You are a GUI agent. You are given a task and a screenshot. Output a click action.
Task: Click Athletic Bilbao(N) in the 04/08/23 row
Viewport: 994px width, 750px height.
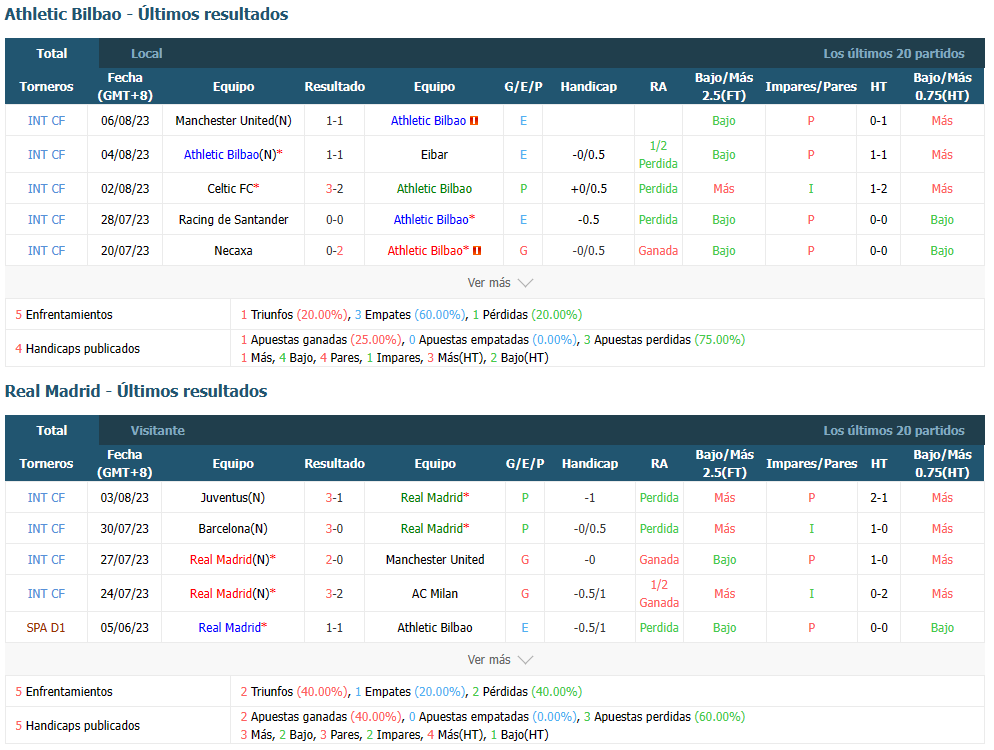230,155
